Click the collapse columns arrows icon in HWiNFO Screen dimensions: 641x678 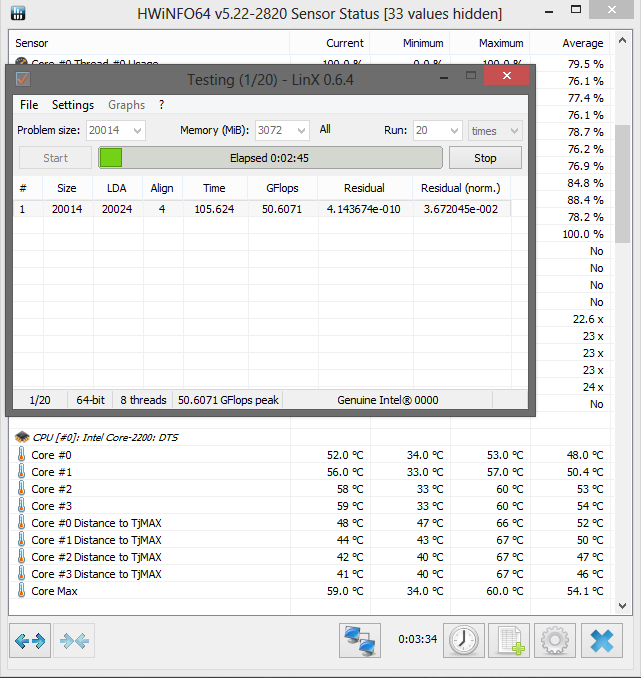tap(74, 640)
